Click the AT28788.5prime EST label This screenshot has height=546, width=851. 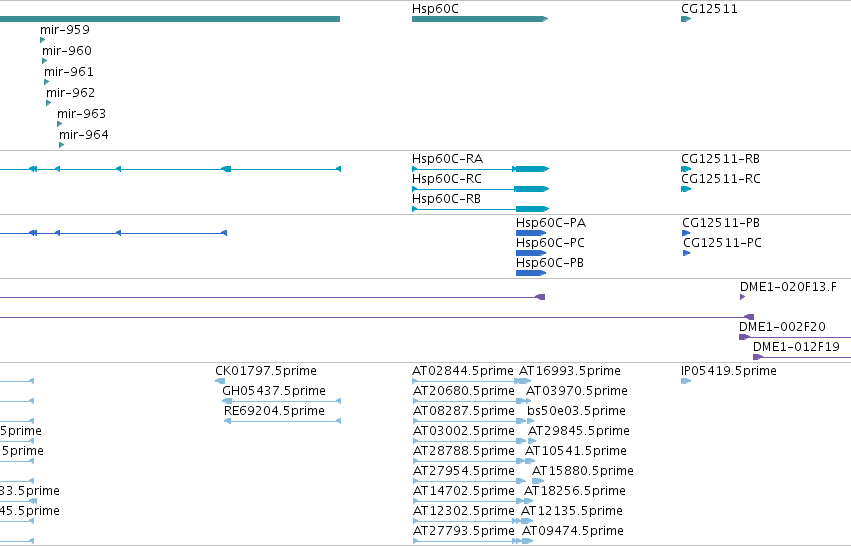[463, 452]
